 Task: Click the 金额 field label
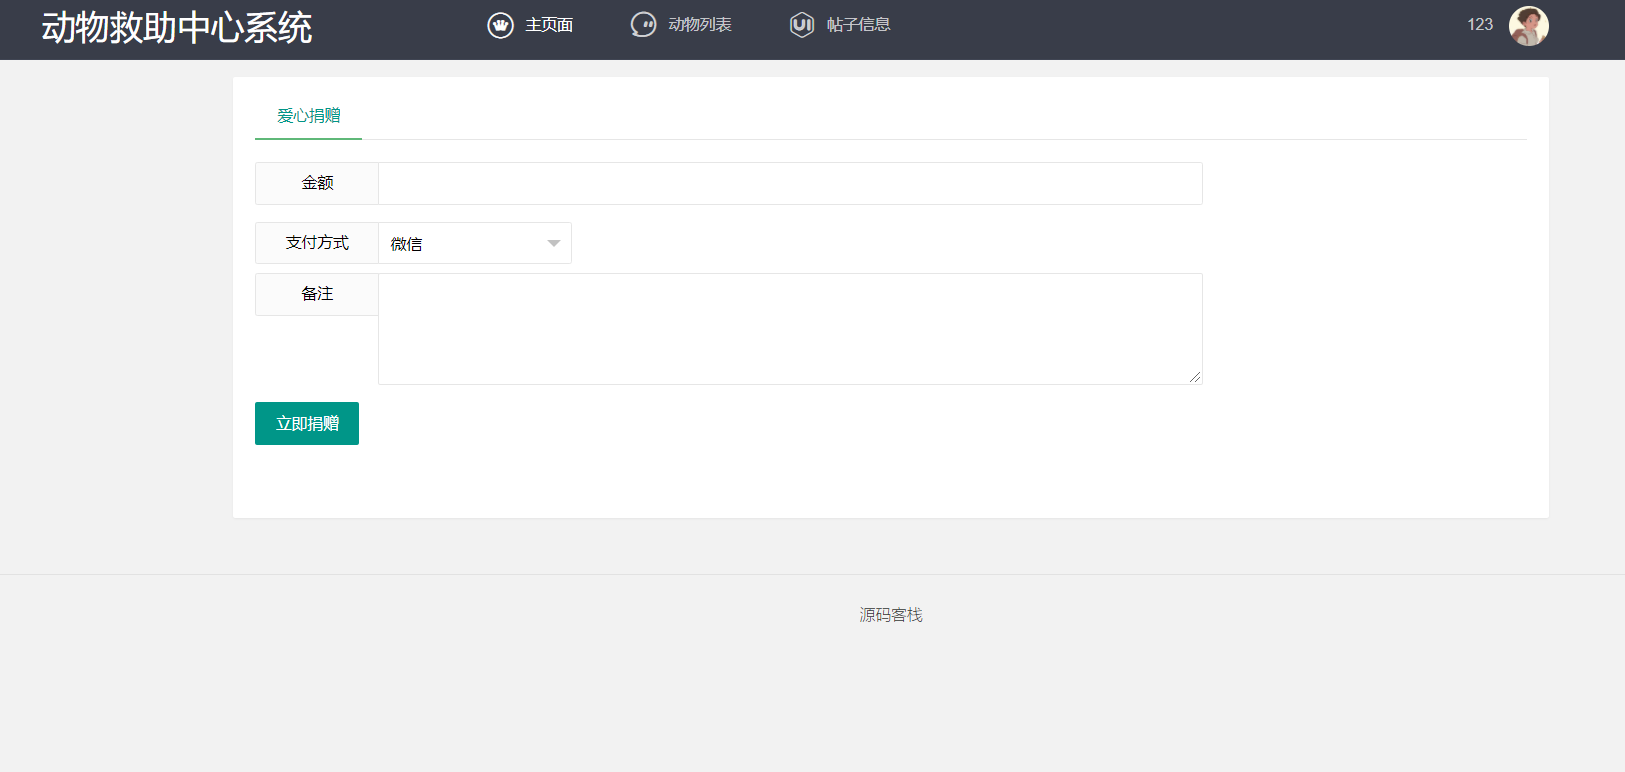[317, 183]
